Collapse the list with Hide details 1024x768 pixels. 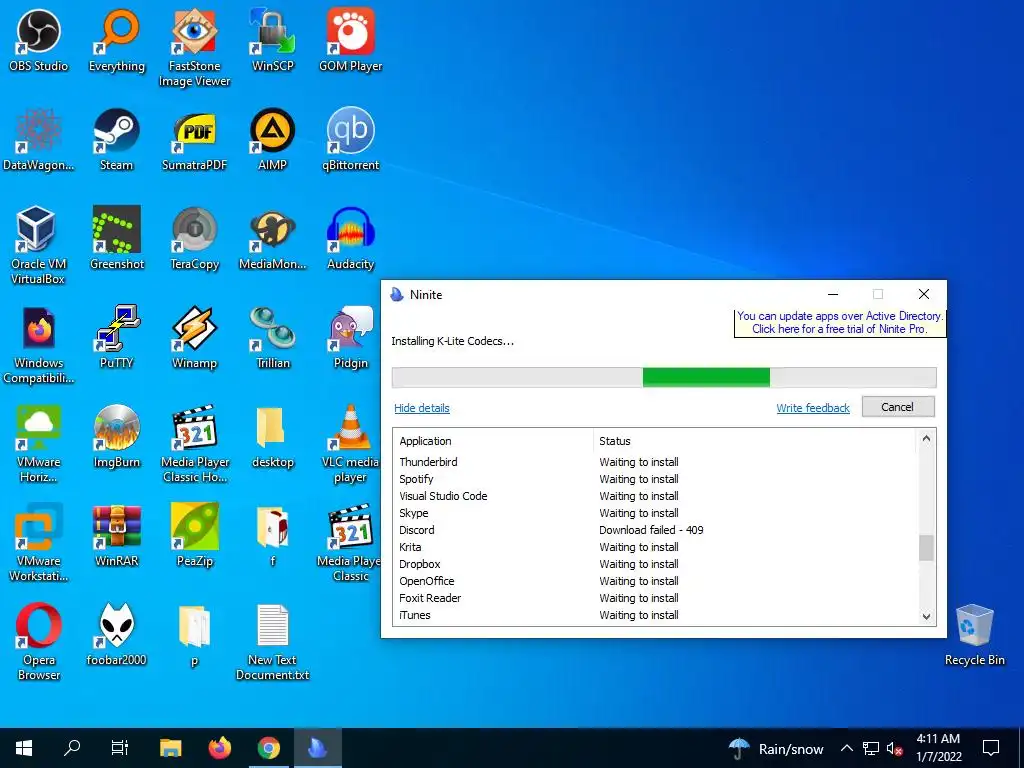422,408
